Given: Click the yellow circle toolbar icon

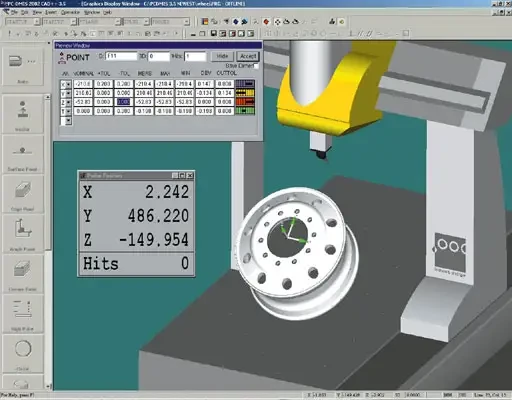Looking at the screenshot, I should (342, 22).
